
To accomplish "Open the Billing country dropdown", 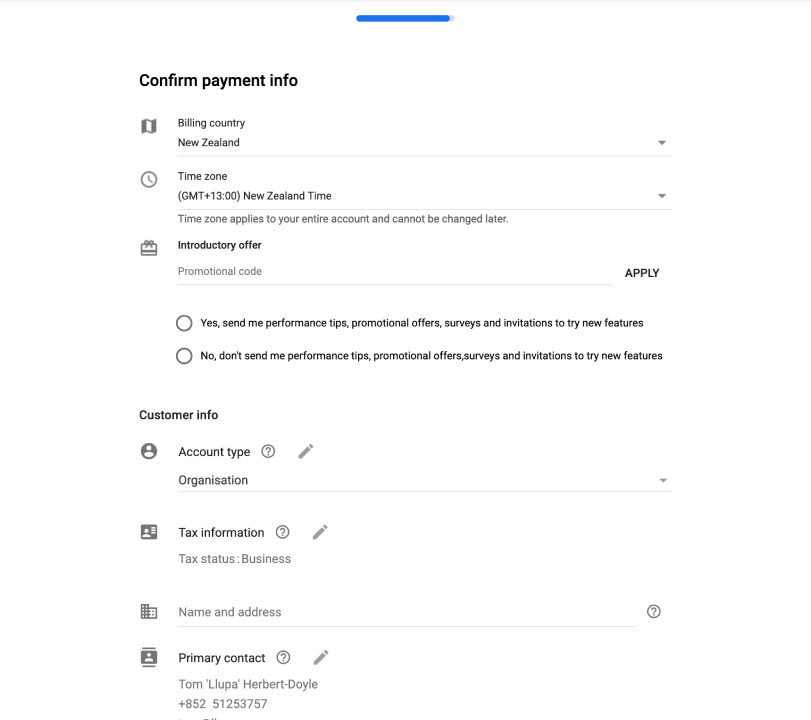I will pos(425,143).
